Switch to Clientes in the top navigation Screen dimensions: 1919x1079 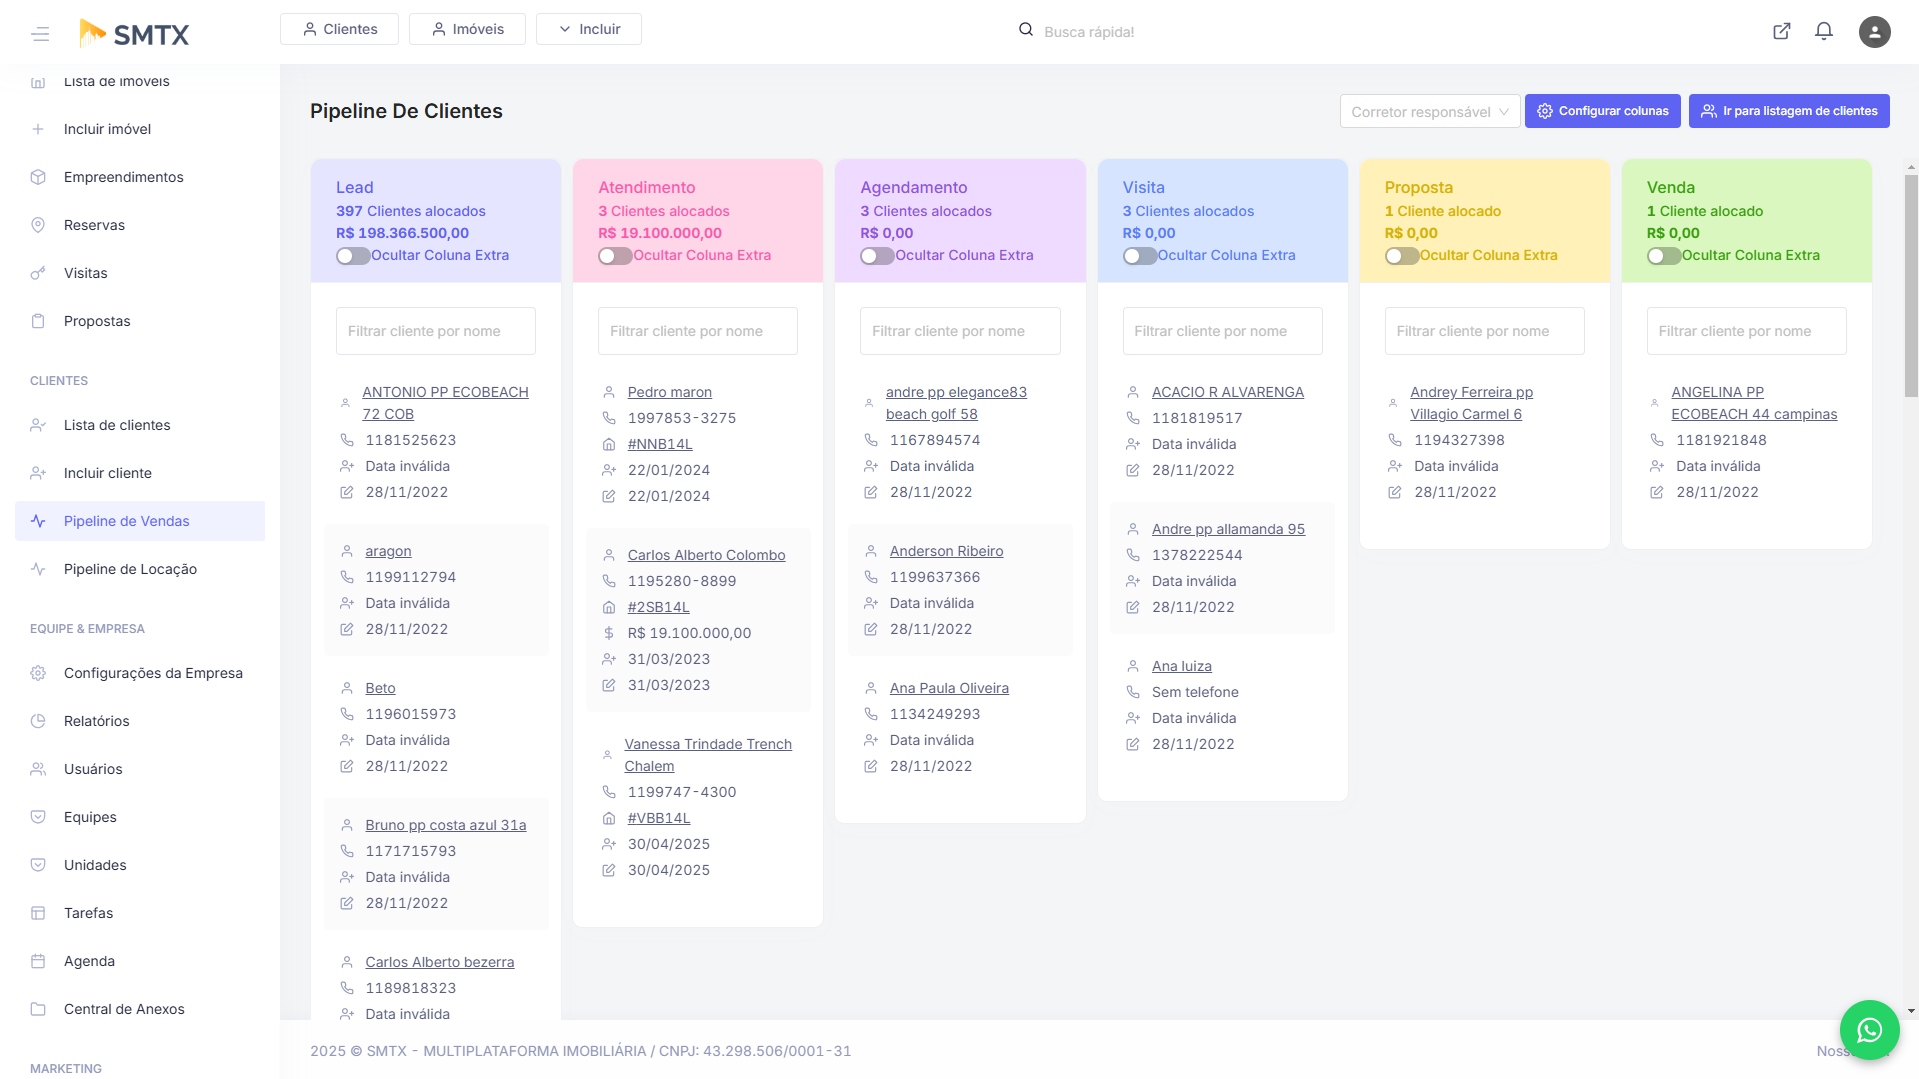339,28
